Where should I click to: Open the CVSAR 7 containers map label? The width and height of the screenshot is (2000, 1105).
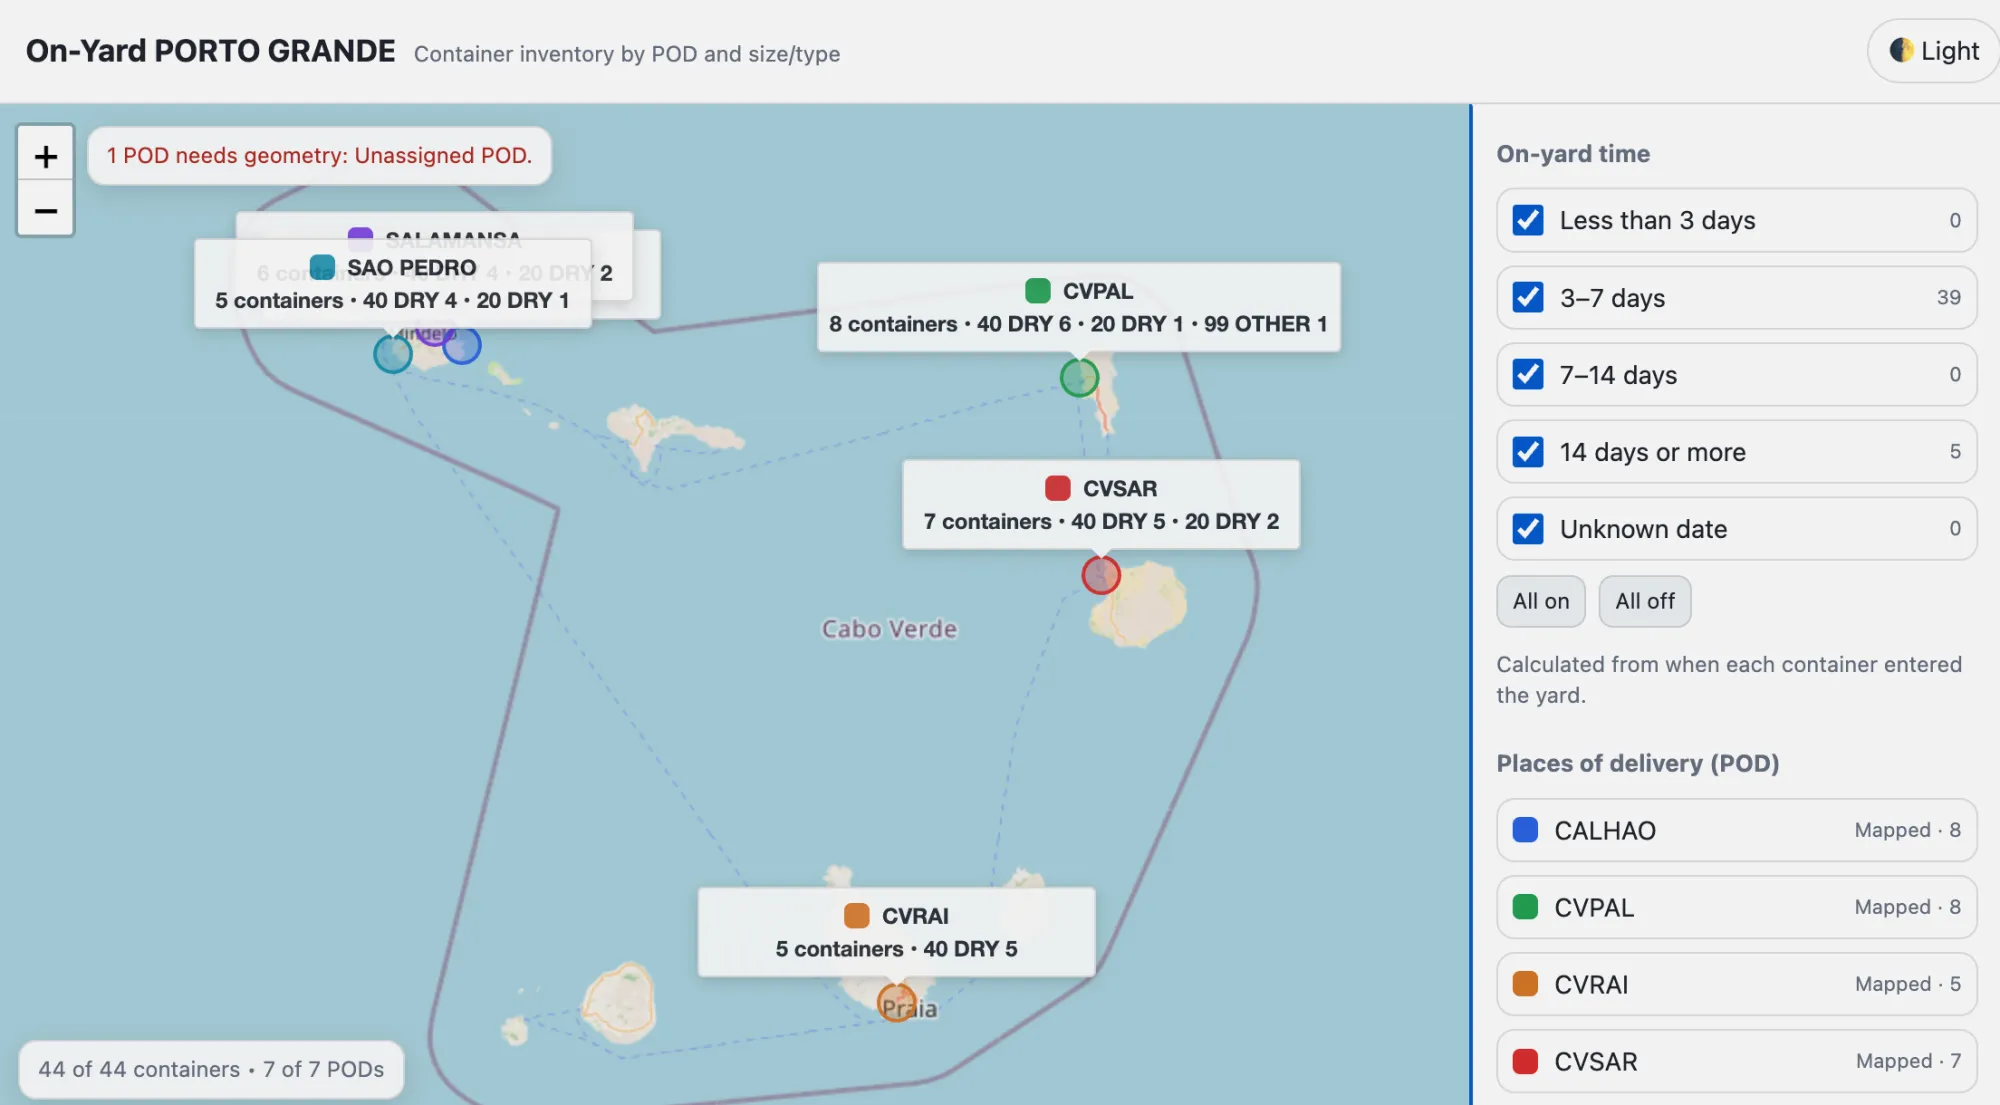click(1101, 504)
